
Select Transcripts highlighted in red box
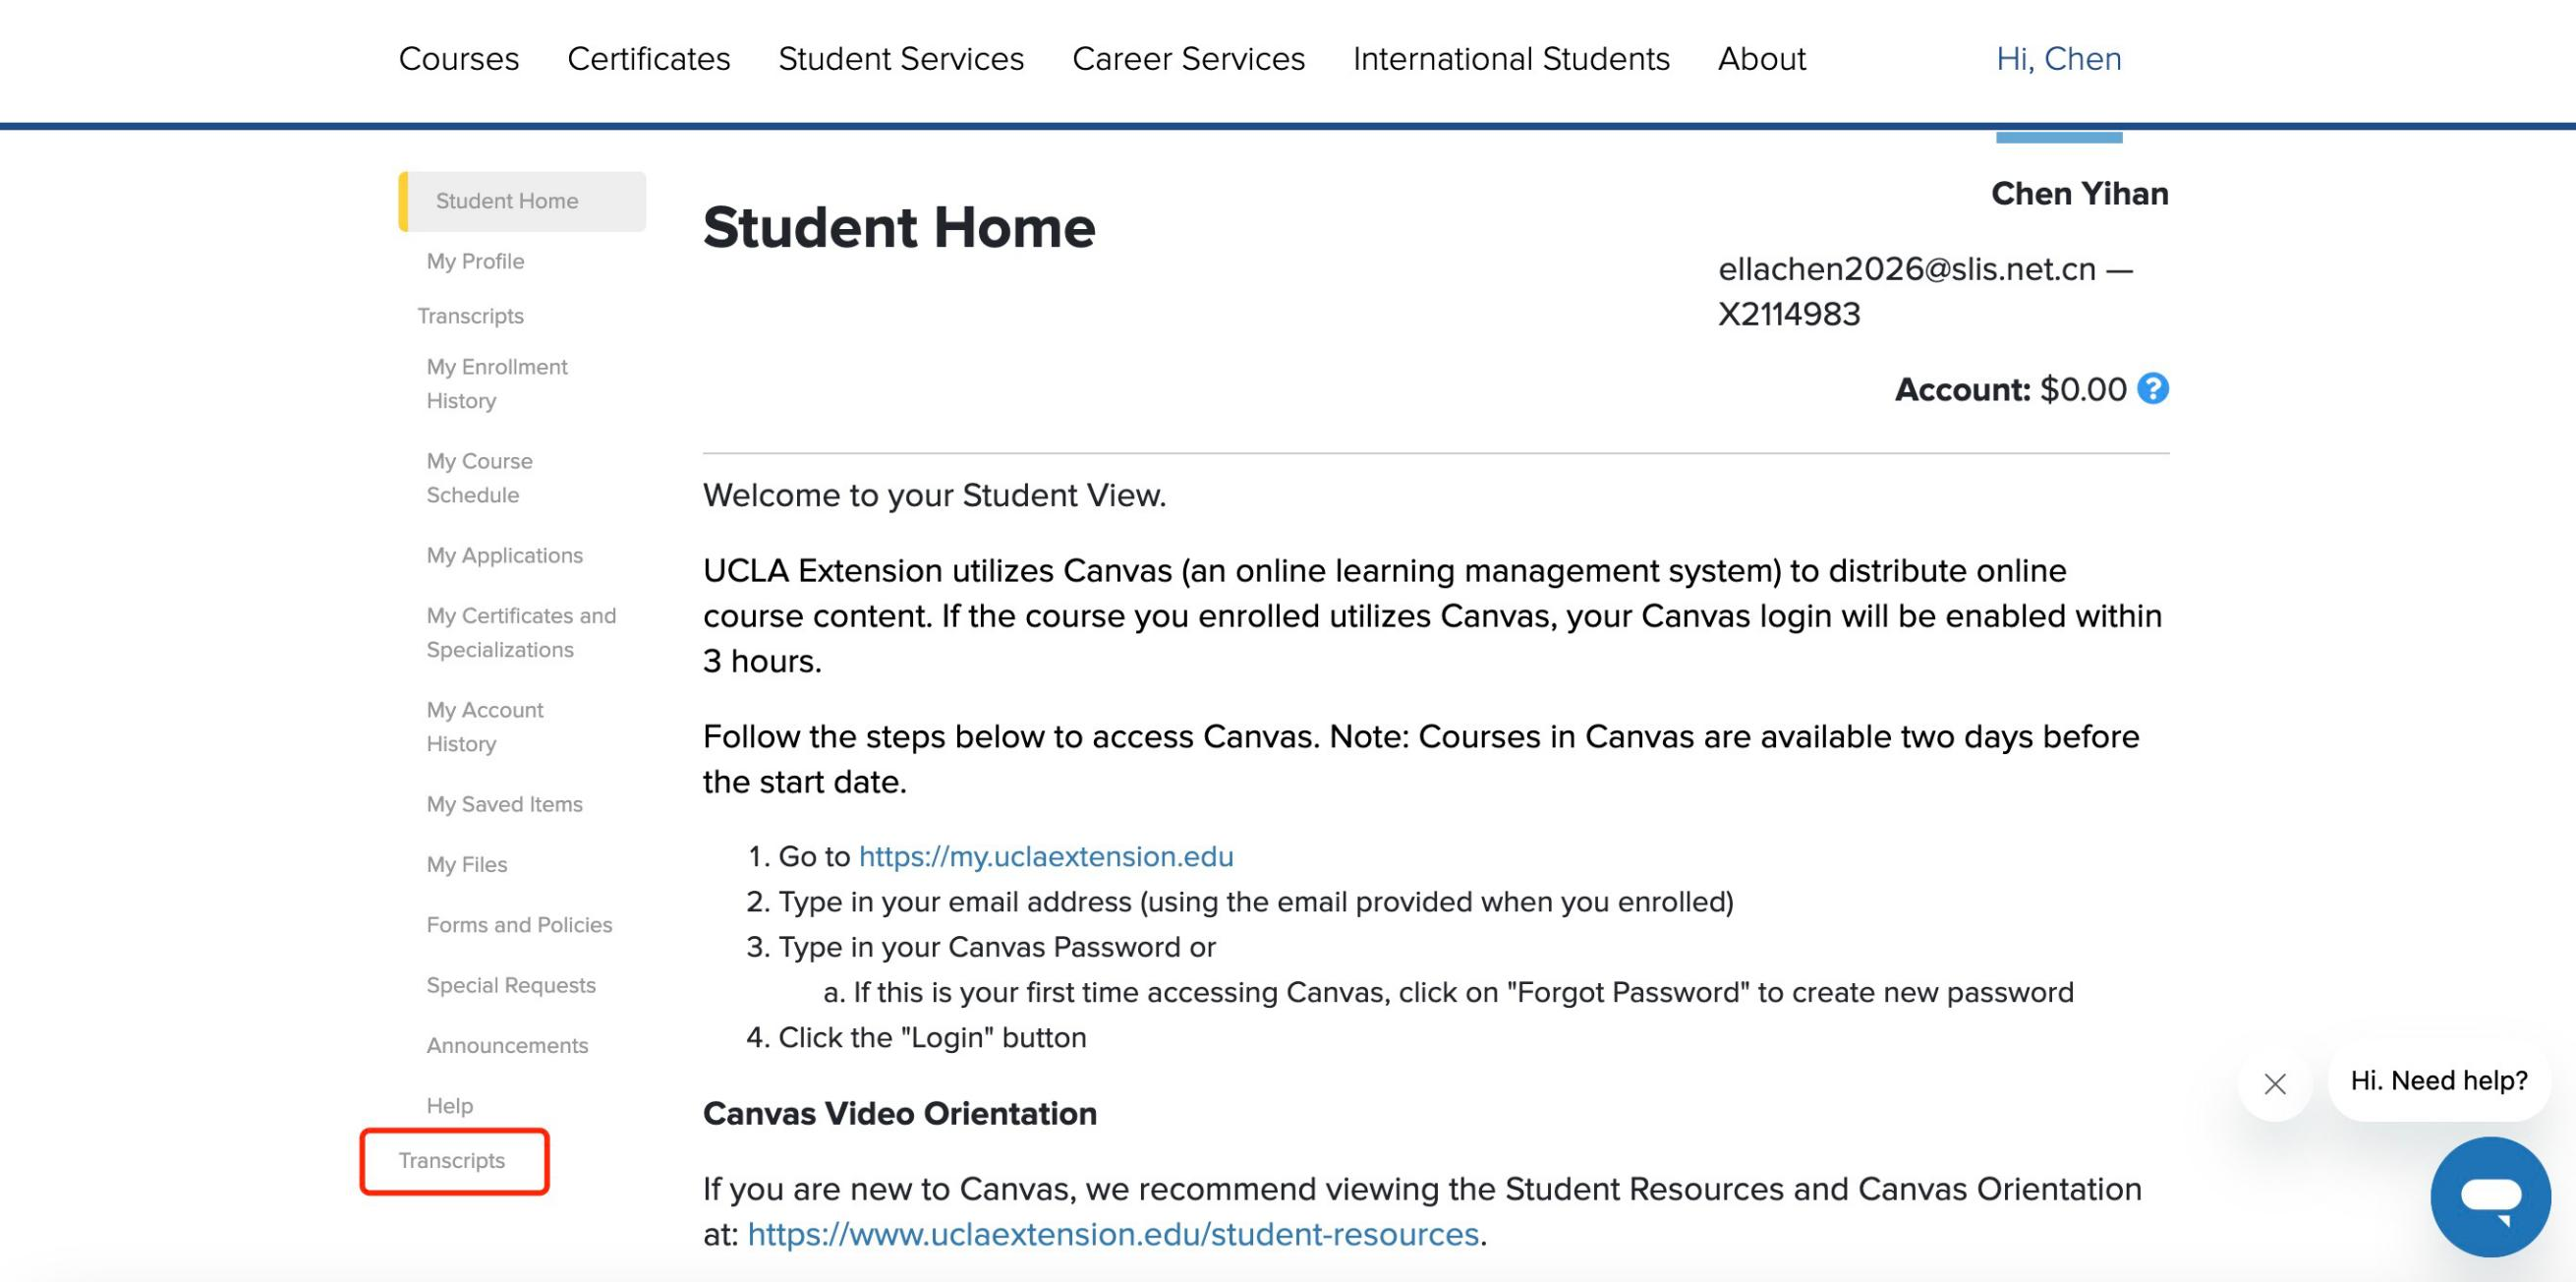pos(452,1161)
